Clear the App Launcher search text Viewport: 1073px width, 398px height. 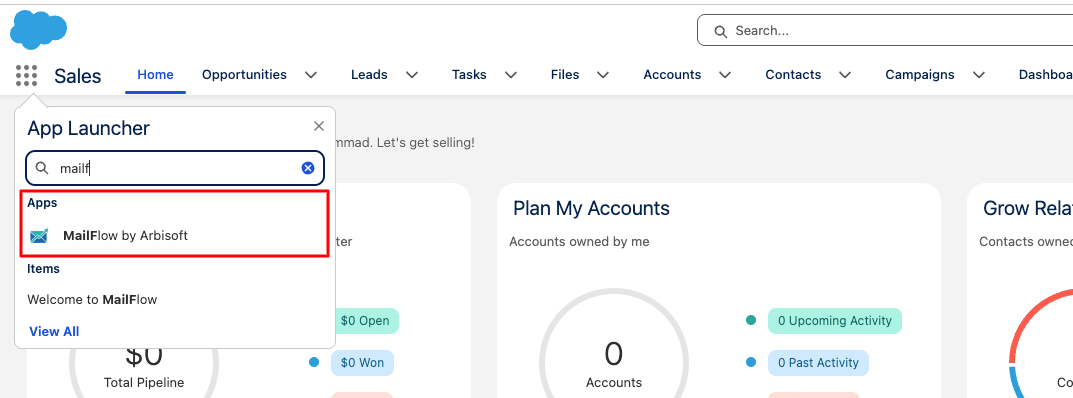pos(308,168)
